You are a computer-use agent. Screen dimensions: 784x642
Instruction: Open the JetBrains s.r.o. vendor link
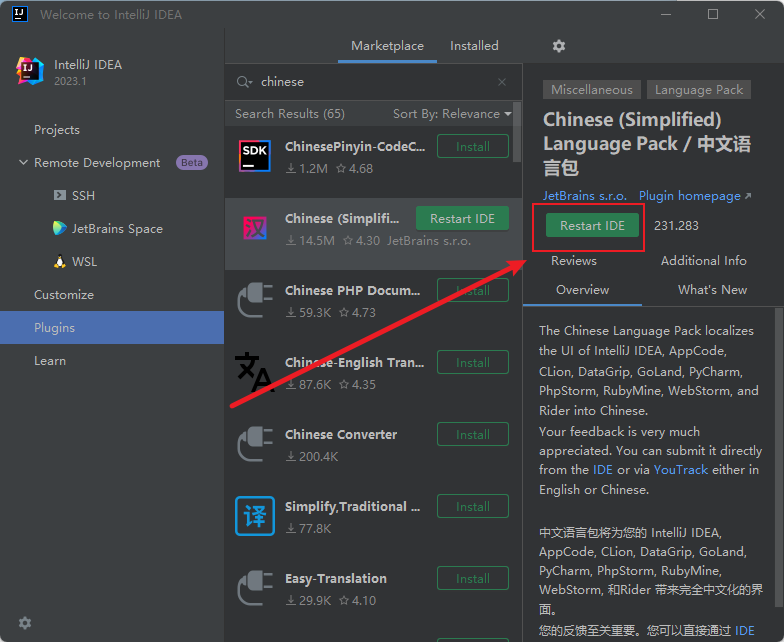coord(584,196)
